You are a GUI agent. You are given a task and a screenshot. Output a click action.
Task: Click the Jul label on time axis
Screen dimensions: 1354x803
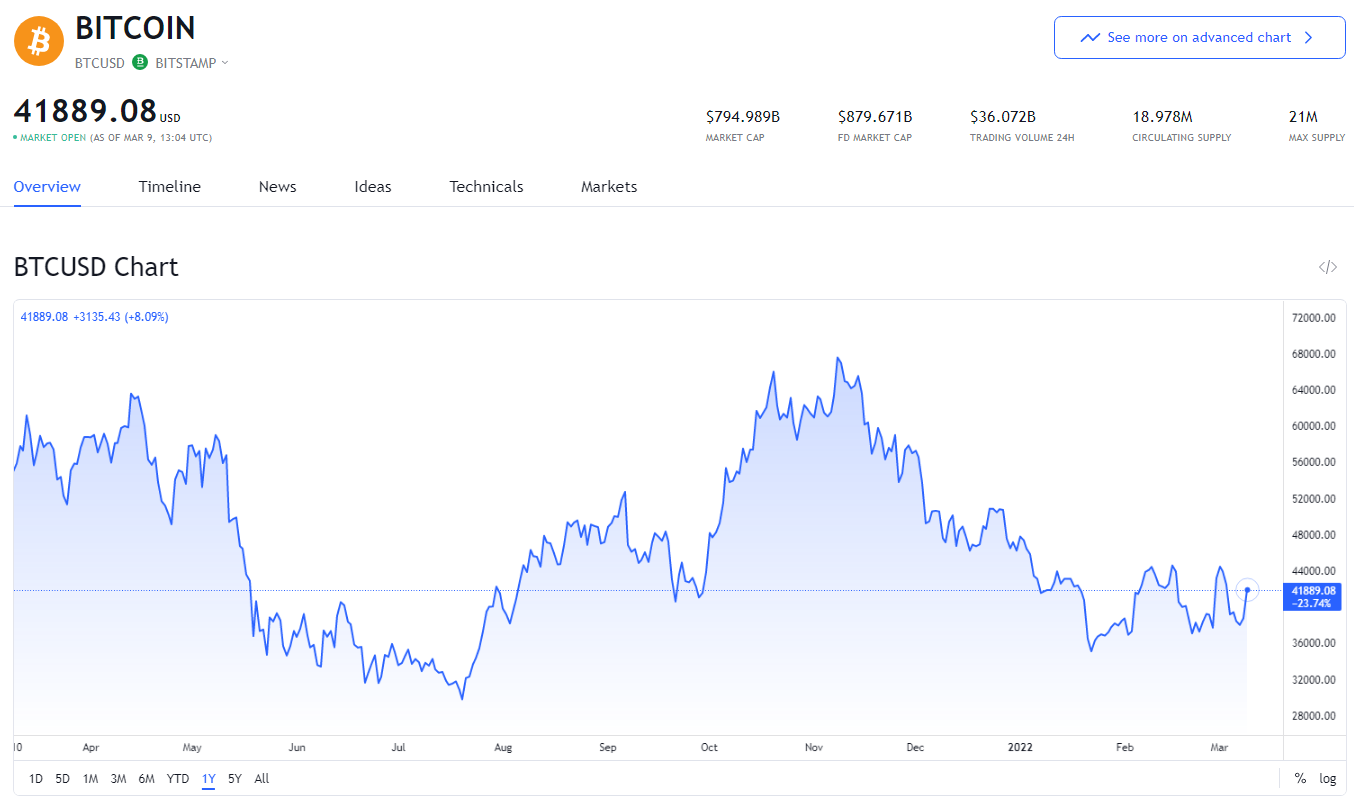point(398,747)
